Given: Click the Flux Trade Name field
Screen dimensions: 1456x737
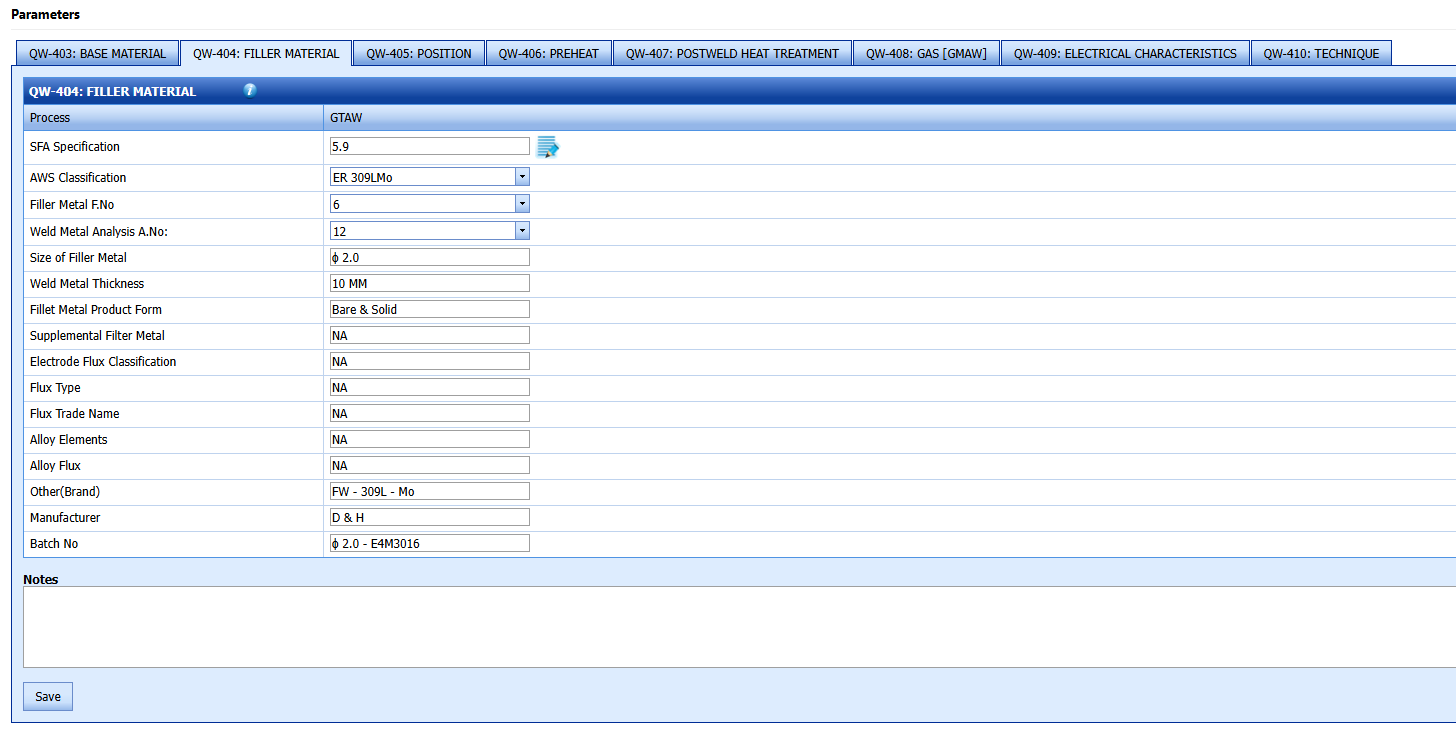Looking at the screenshot, I should tap(429, 414).
